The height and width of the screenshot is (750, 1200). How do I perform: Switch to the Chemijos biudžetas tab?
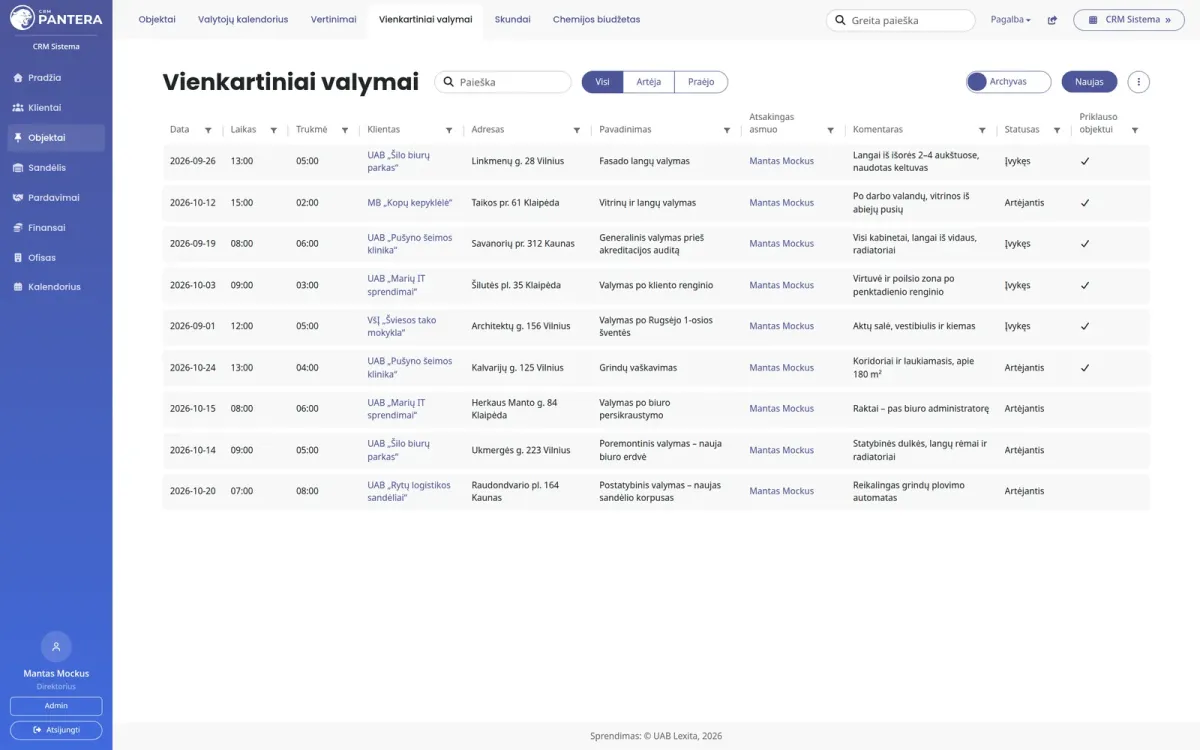tap(596, 19)
